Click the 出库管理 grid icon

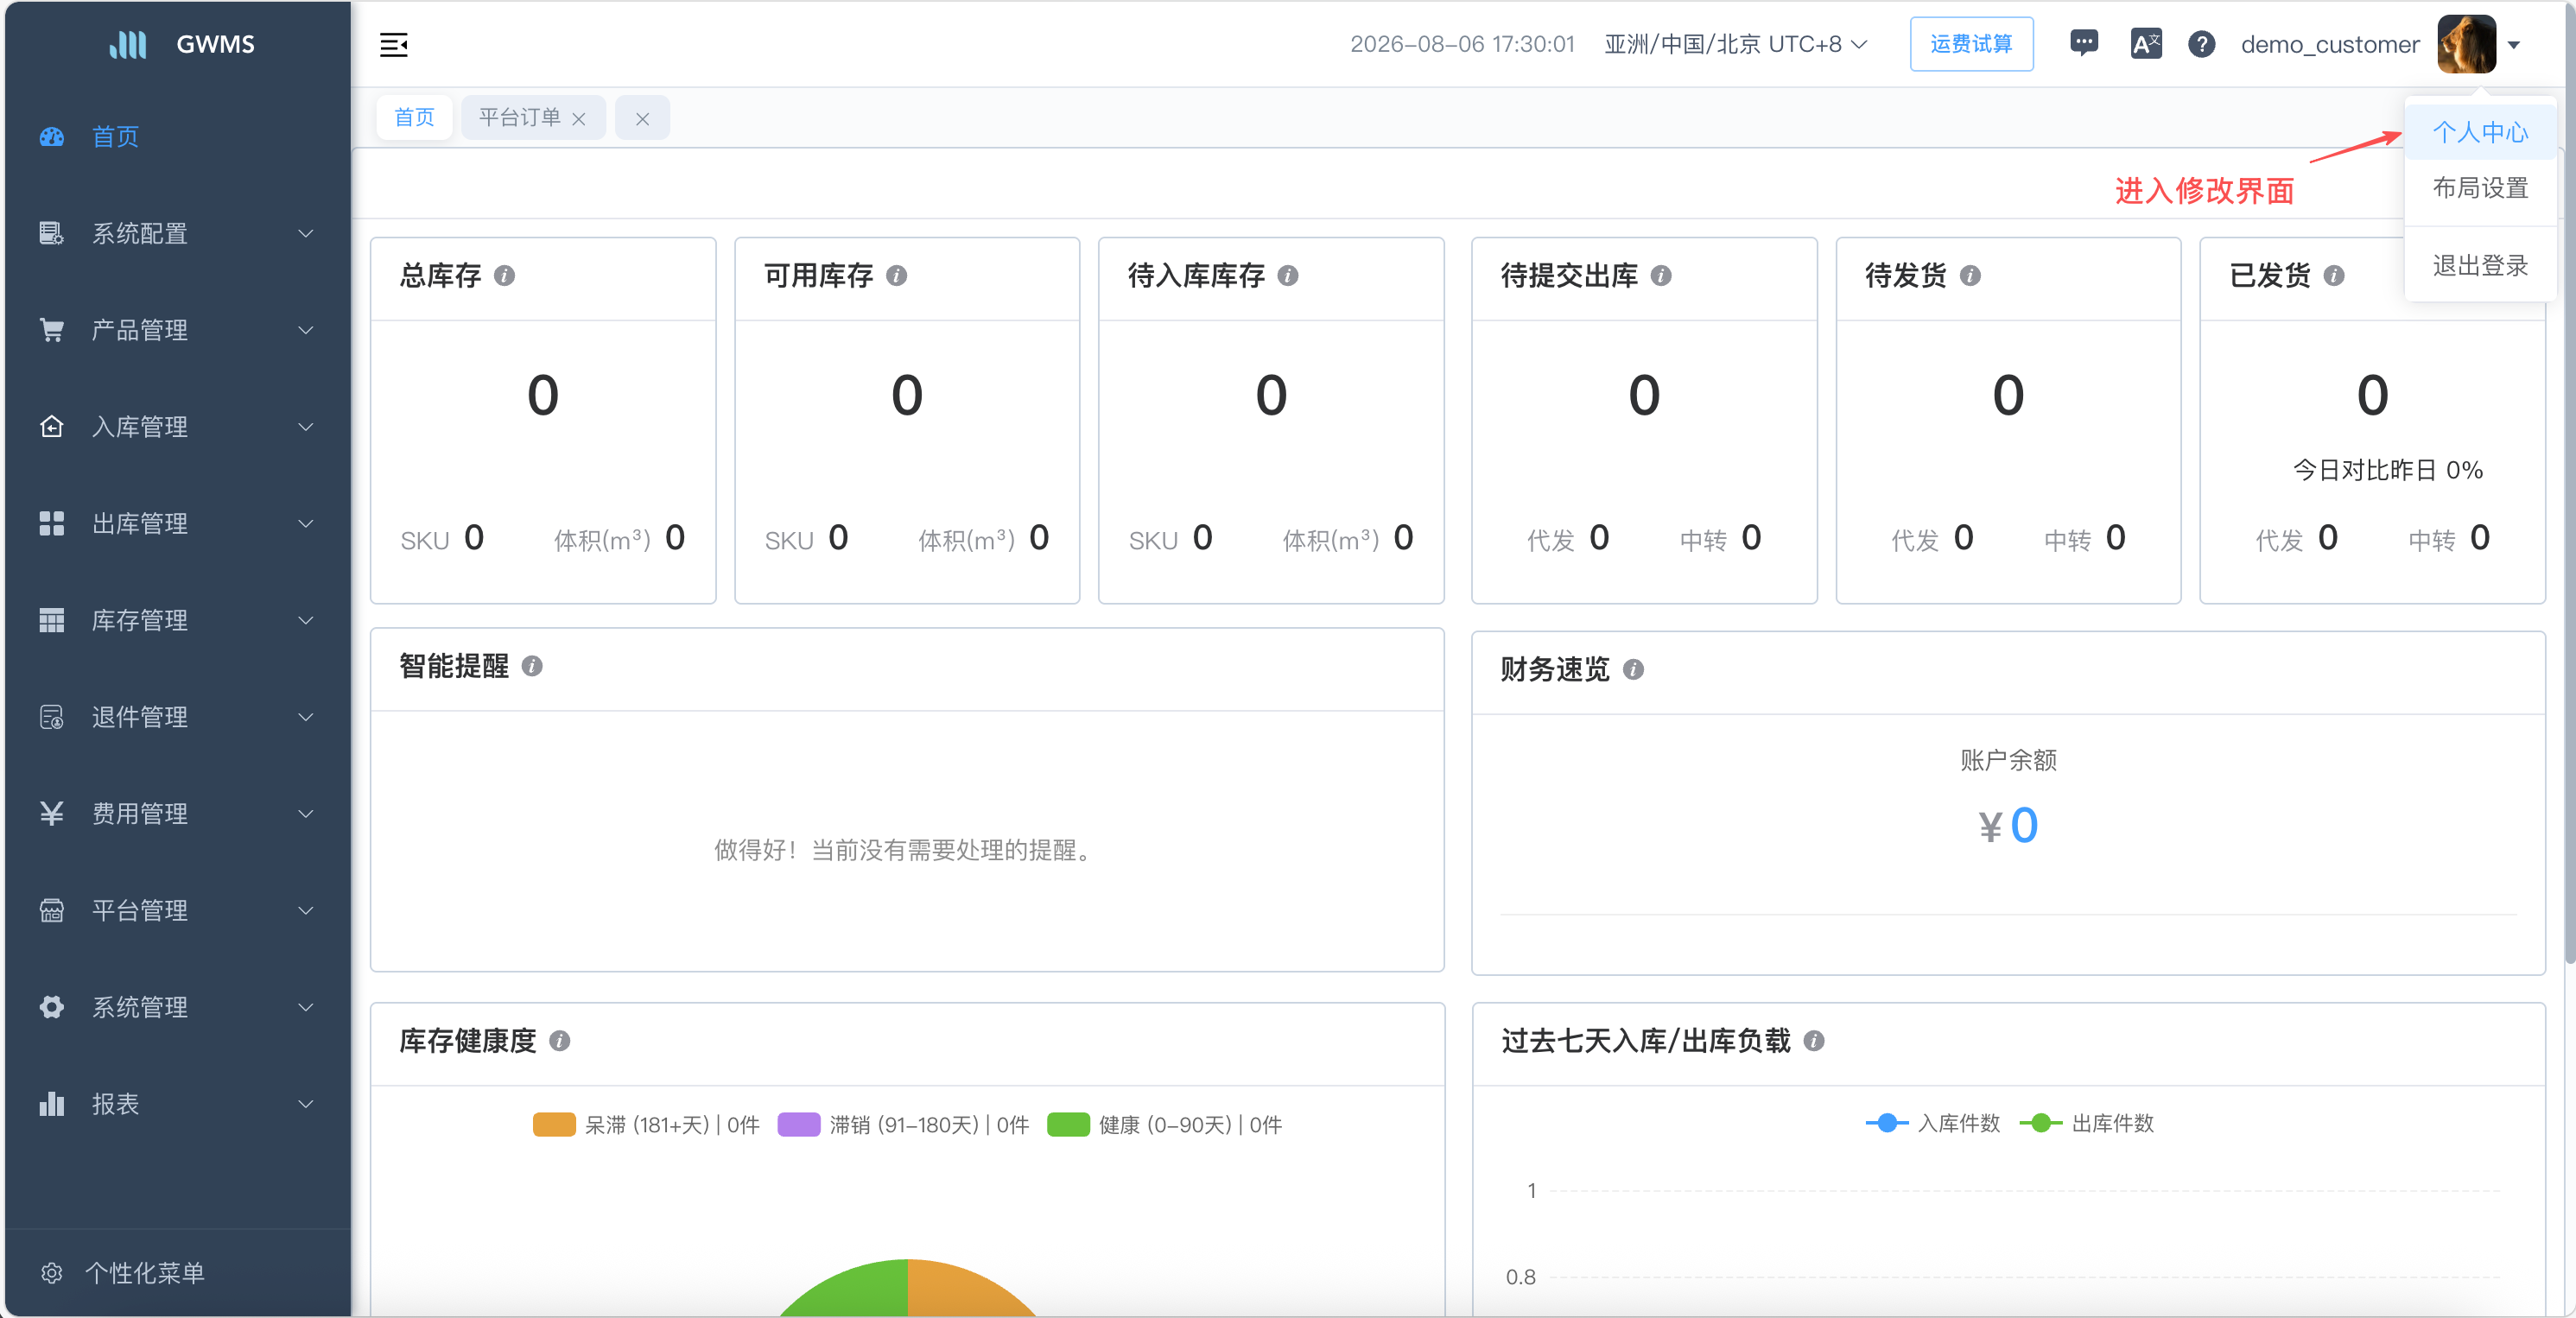(52, 523)
